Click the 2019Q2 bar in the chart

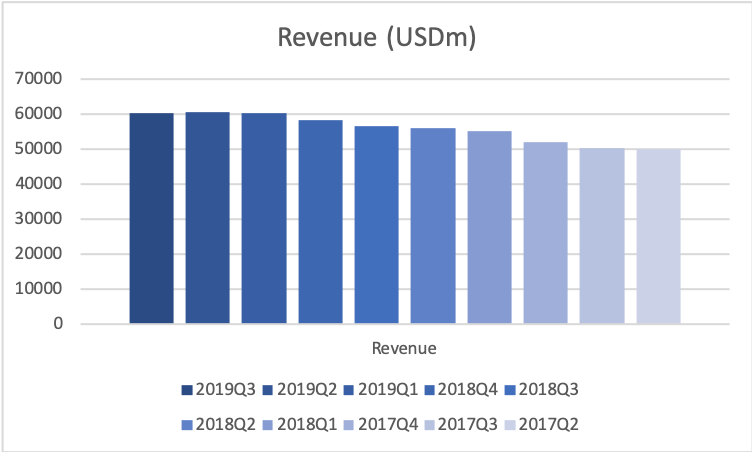(208, 218)
